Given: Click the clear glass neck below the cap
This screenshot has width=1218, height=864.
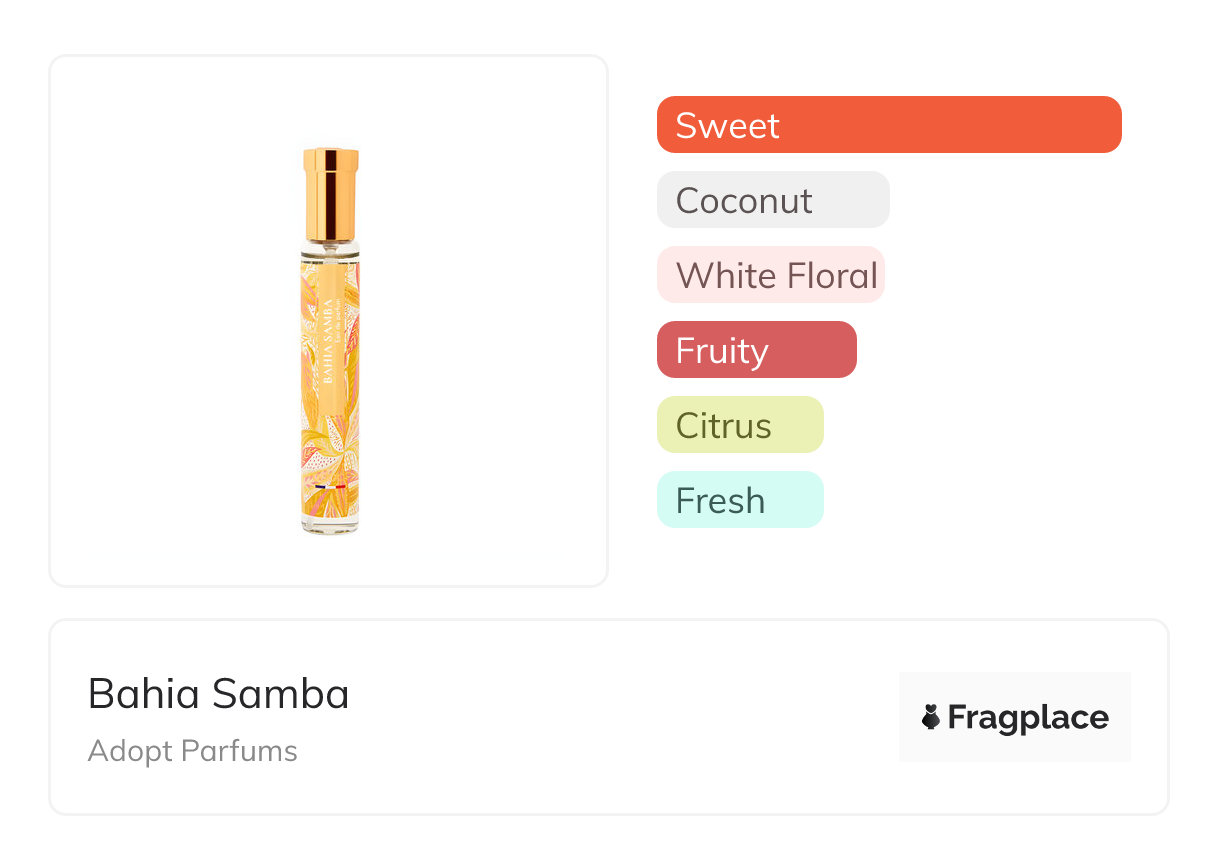Looking at the screenshot, I should pos(331,246).
